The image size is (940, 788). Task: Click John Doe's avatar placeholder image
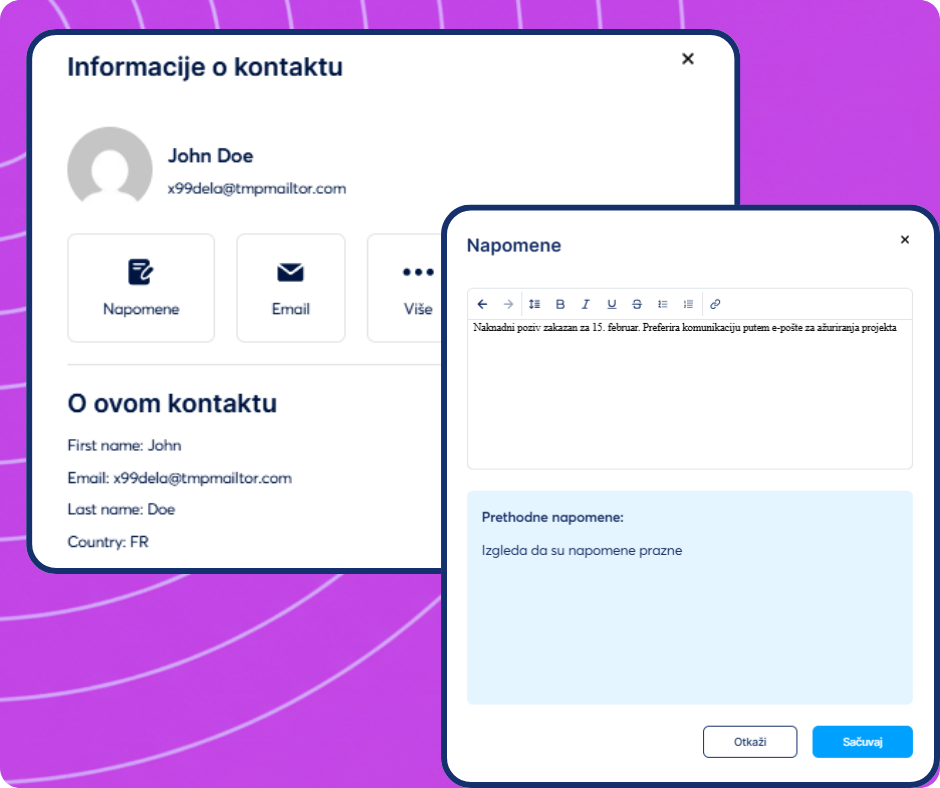pos(110,167)
